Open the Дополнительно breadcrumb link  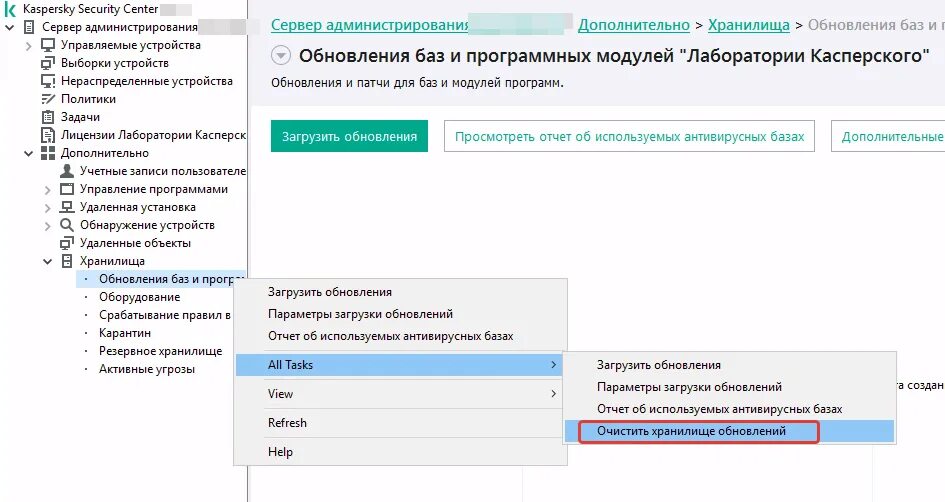tap(633, 25)
